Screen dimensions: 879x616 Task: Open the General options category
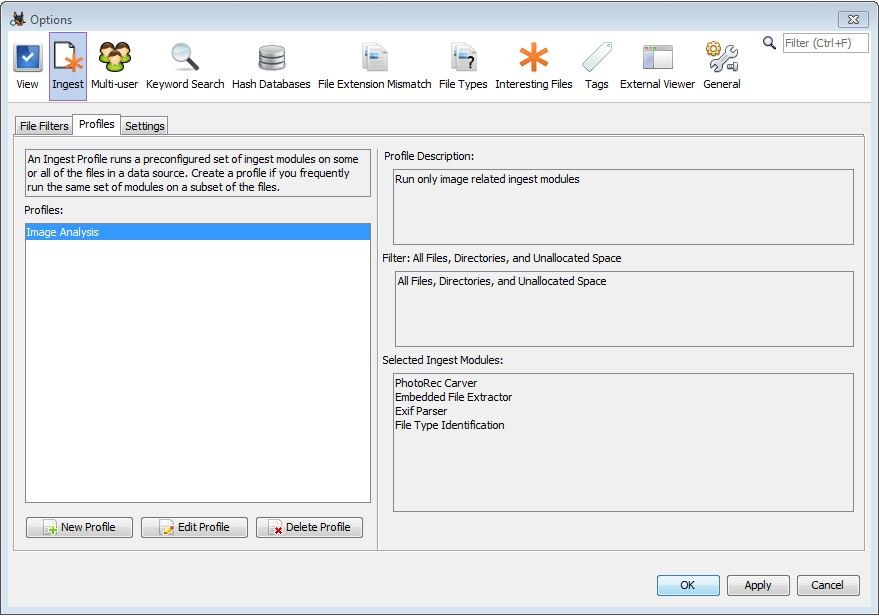click(x=721, y=66)
